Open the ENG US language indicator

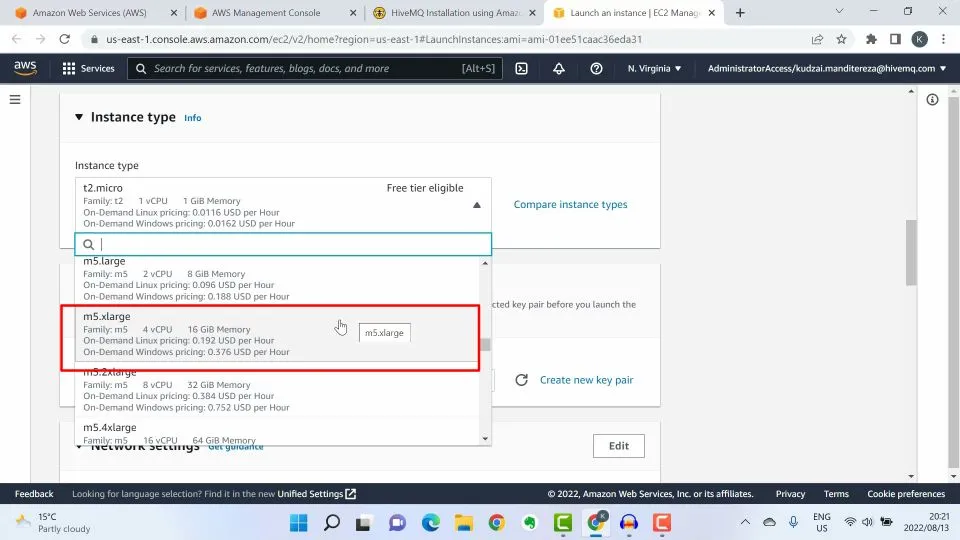(822, 522)
